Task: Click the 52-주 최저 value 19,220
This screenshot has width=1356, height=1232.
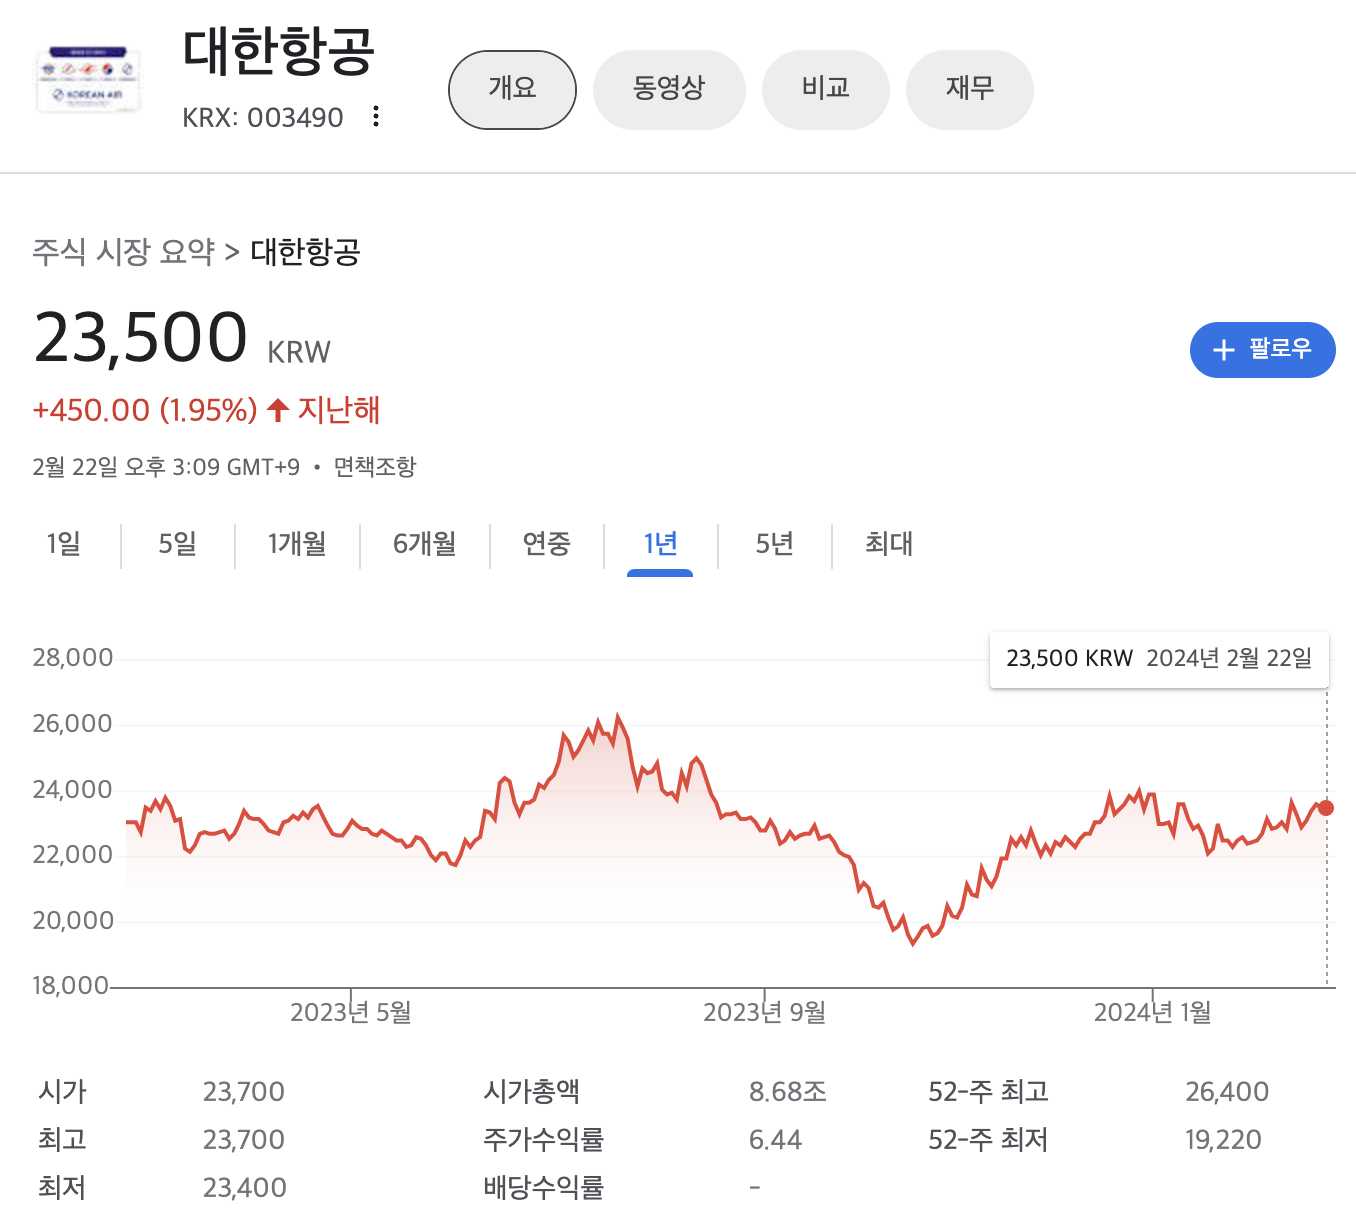Action: (x=1223, y=1140)
